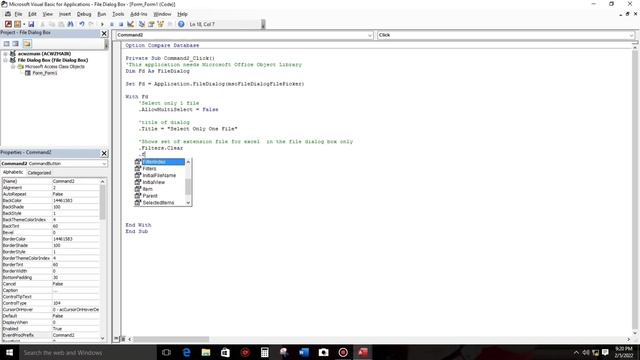This screenshot has height=360, width=640.
Task: Open the Edit menu
Action: [32, 14]
